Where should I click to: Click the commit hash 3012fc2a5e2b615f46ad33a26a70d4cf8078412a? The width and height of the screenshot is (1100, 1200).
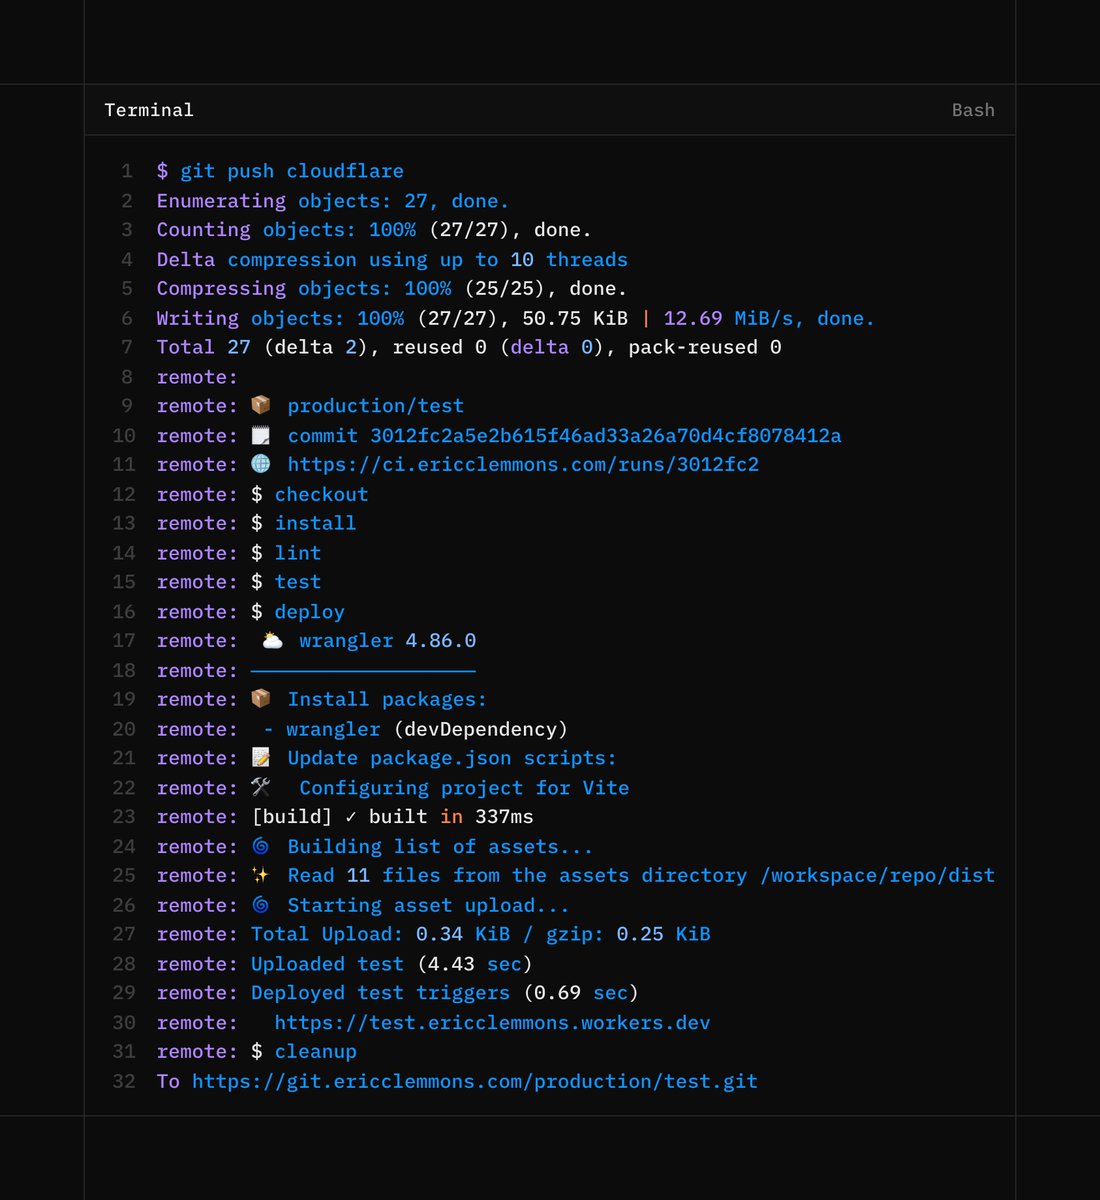point(606,436)
